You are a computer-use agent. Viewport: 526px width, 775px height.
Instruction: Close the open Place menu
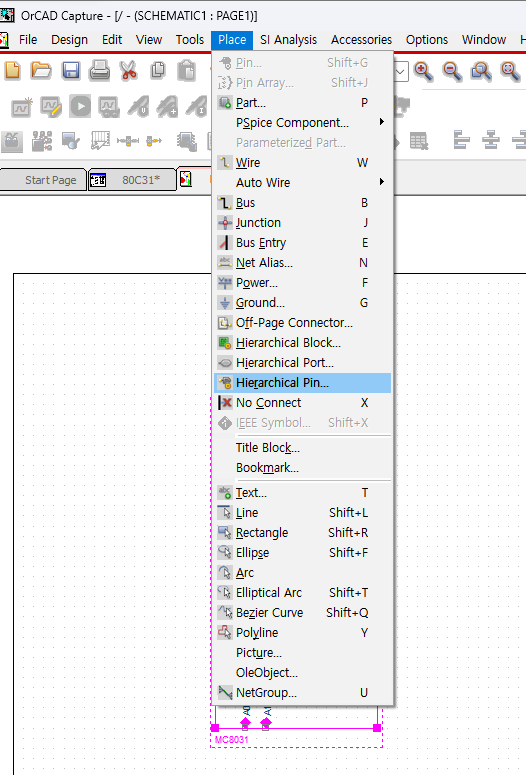tap(232, 40)
